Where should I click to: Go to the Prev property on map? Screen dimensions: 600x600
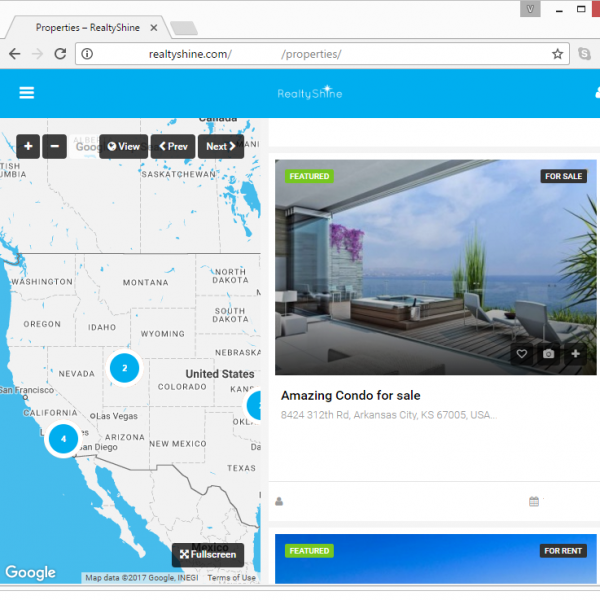pyautogui.click(x=173, y=146)
